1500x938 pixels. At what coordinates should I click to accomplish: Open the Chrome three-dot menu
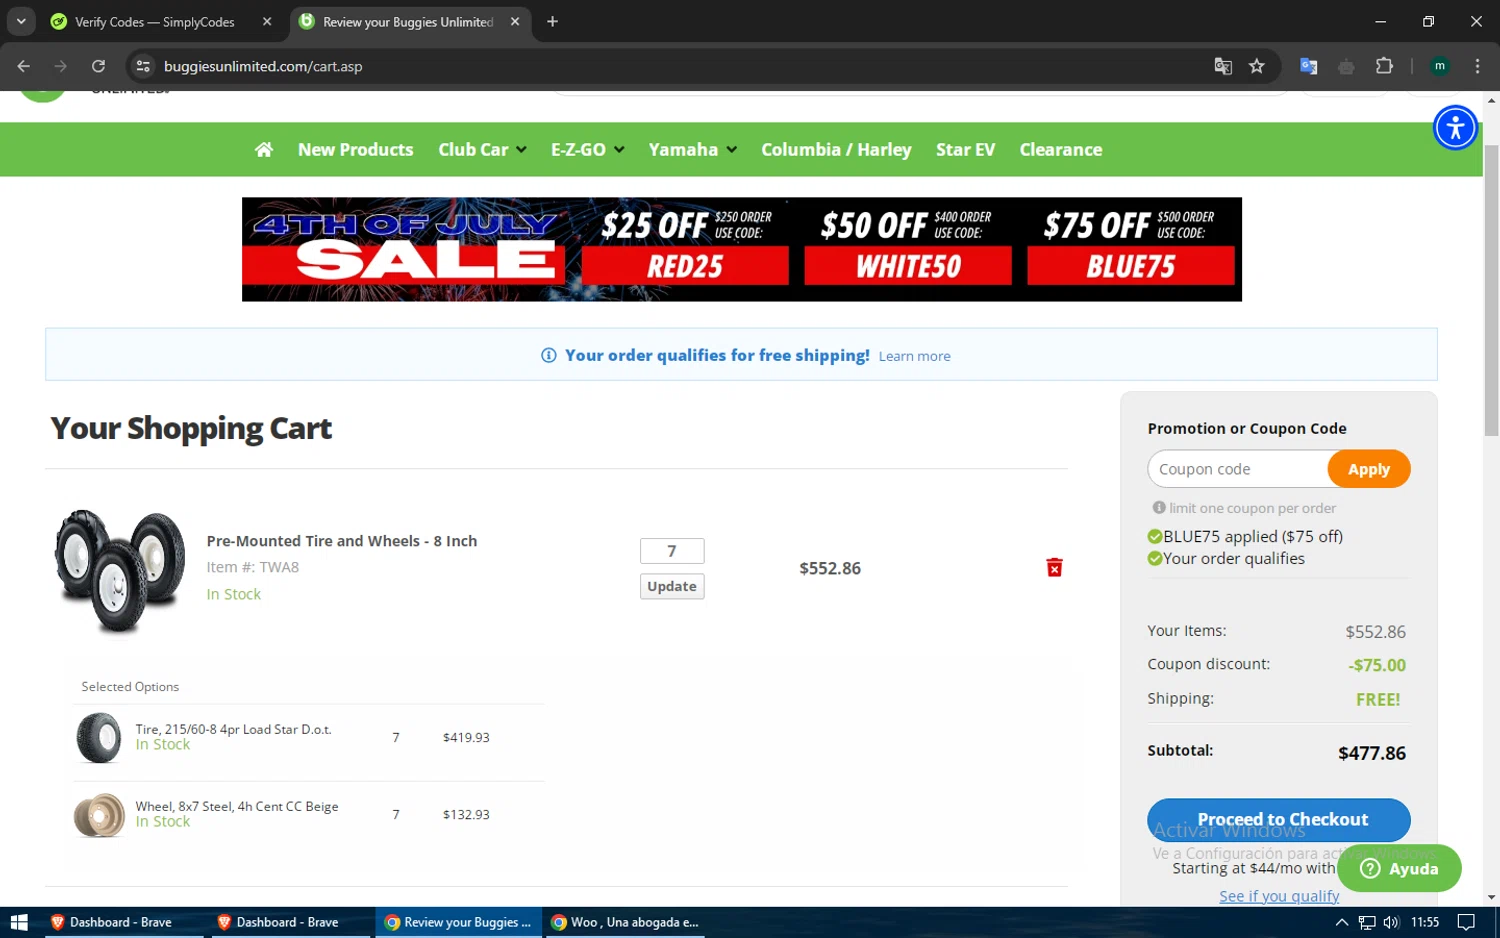pos(1477,66)
